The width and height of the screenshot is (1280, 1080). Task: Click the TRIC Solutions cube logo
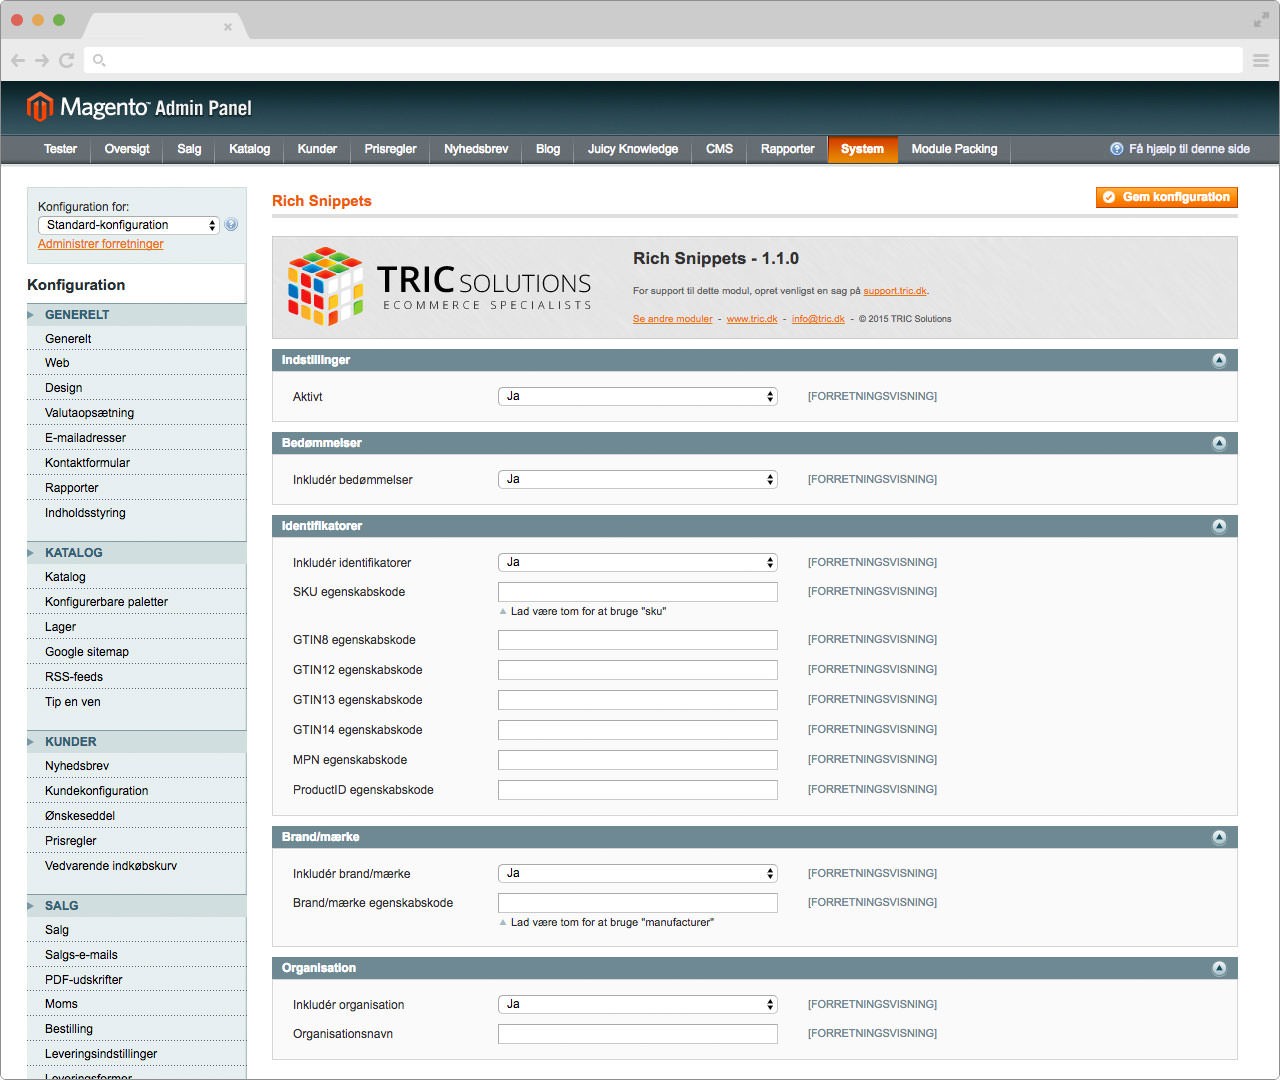[324, 286]
